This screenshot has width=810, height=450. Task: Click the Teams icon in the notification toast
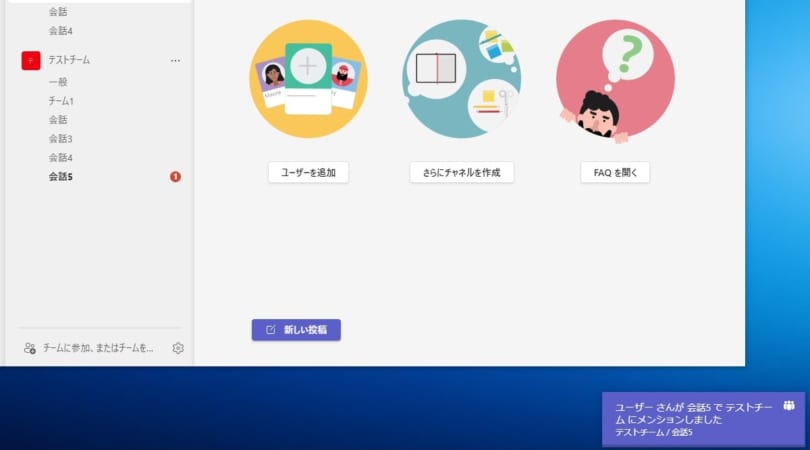(x=789, y=406)
